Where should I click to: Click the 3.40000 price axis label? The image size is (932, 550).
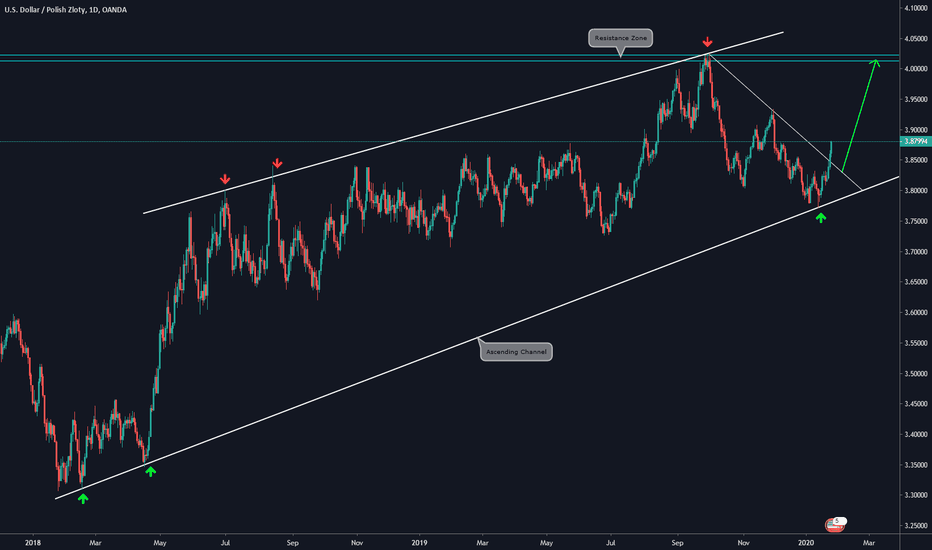[916, 434]
